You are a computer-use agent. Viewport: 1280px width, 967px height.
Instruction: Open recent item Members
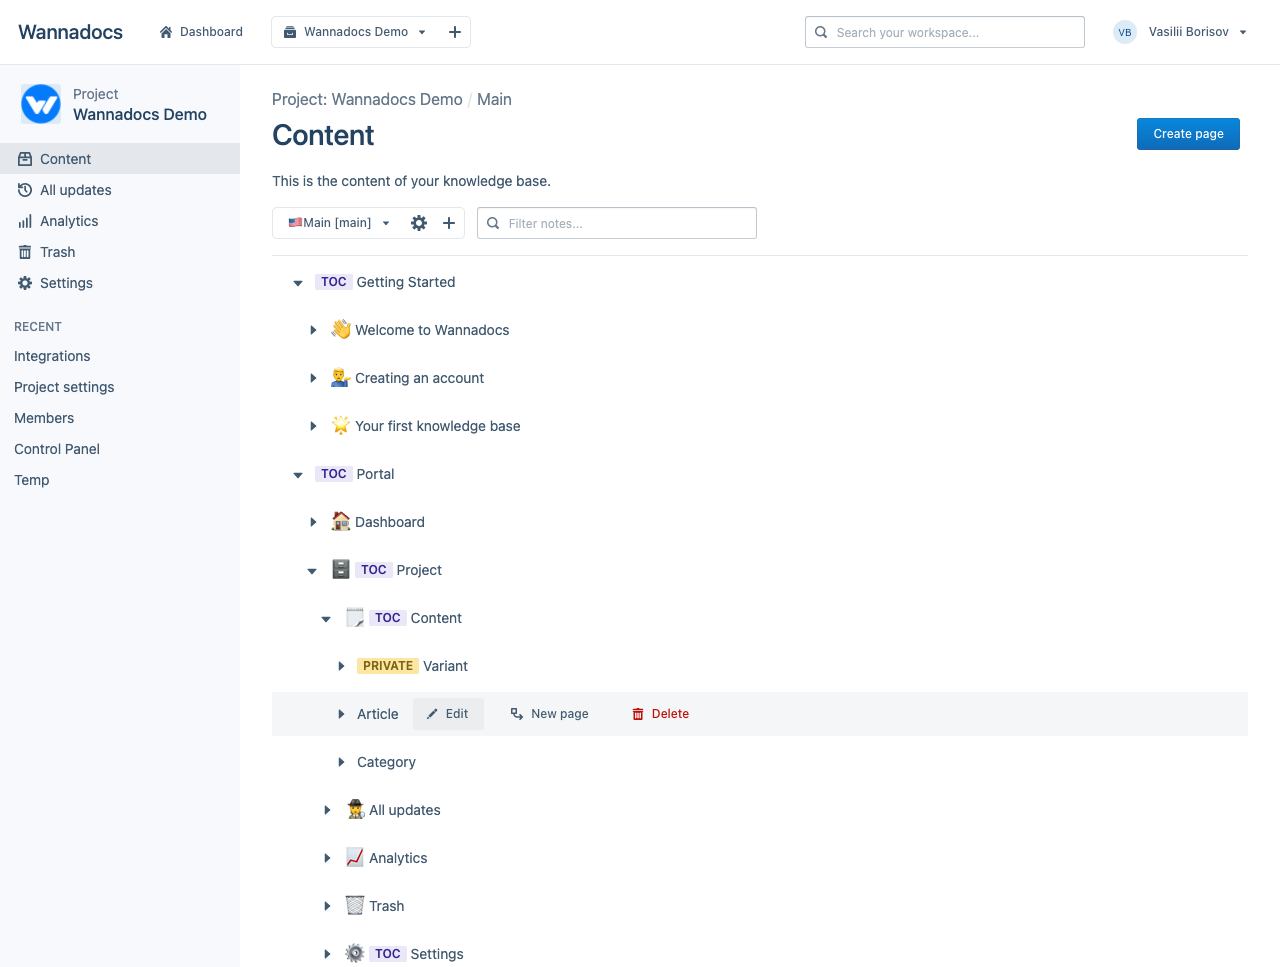(x=44, y=418)
